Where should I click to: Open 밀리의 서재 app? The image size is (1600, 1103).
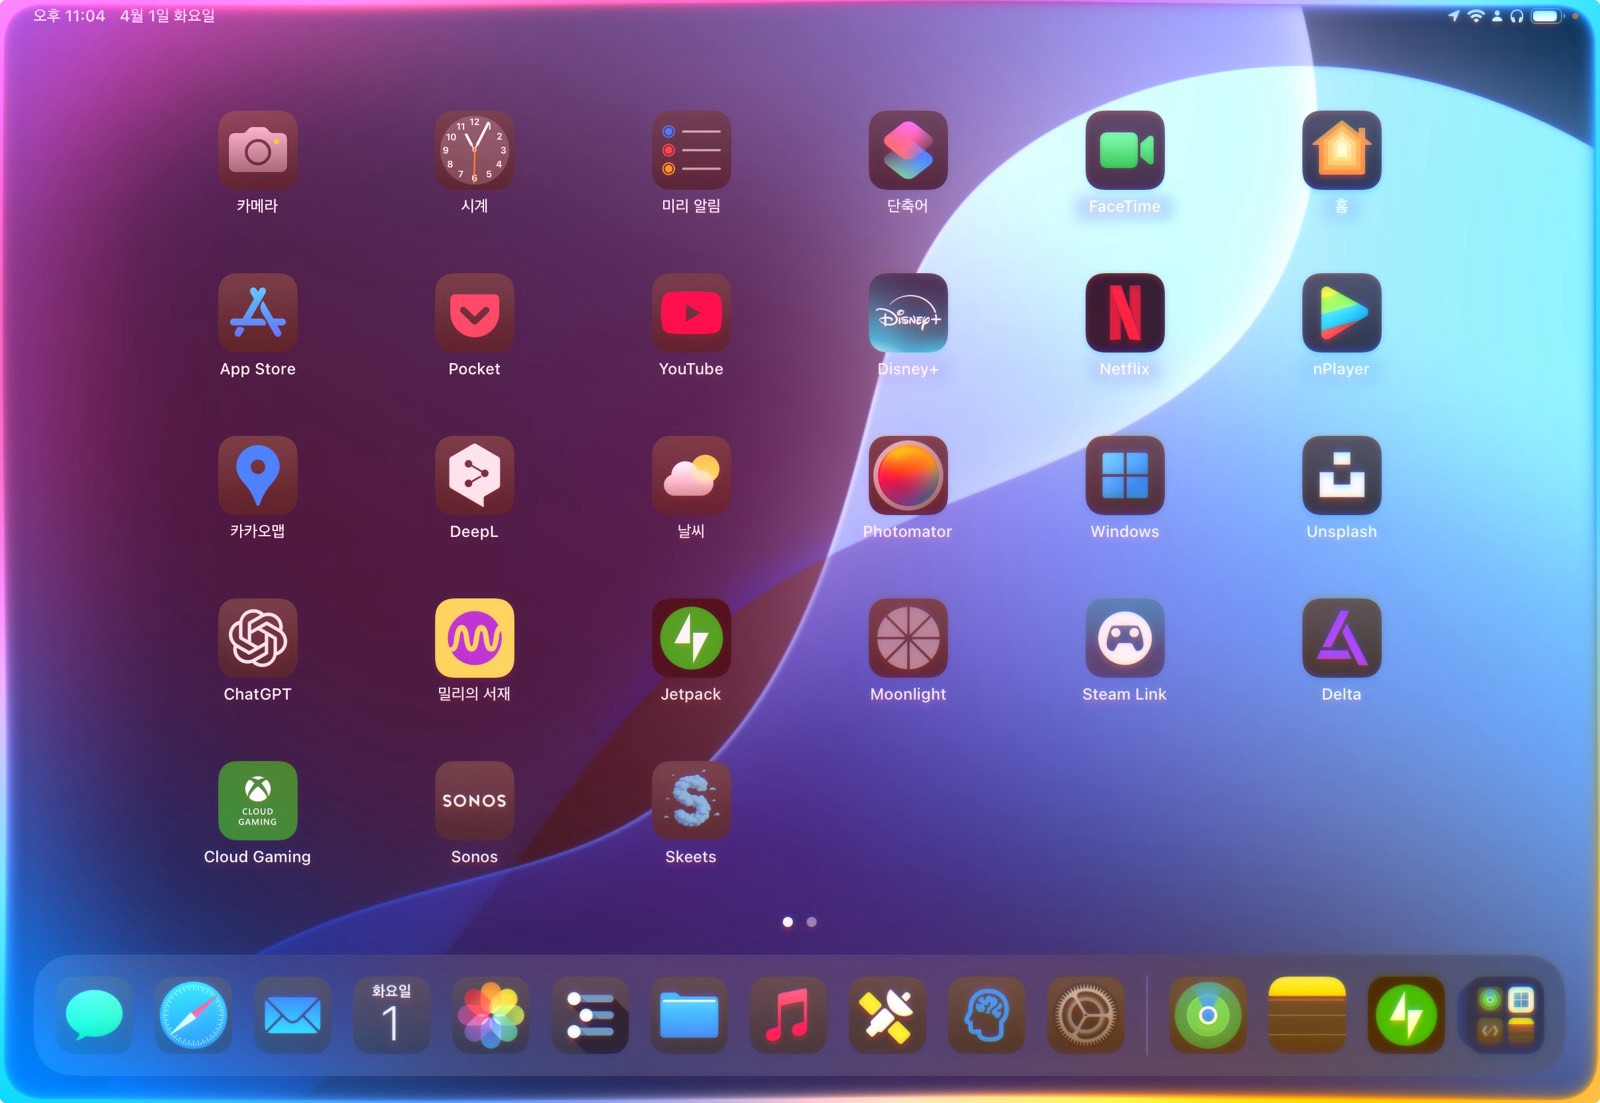[x=474, y=638]
